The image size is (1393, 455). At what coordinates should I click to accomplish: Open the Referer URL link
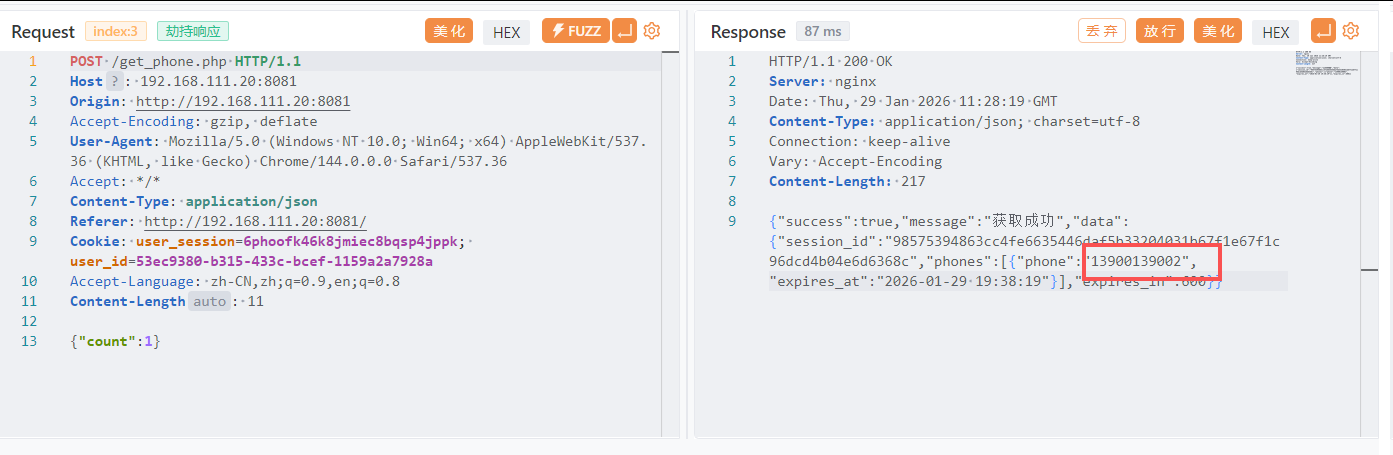pos(255,221)
